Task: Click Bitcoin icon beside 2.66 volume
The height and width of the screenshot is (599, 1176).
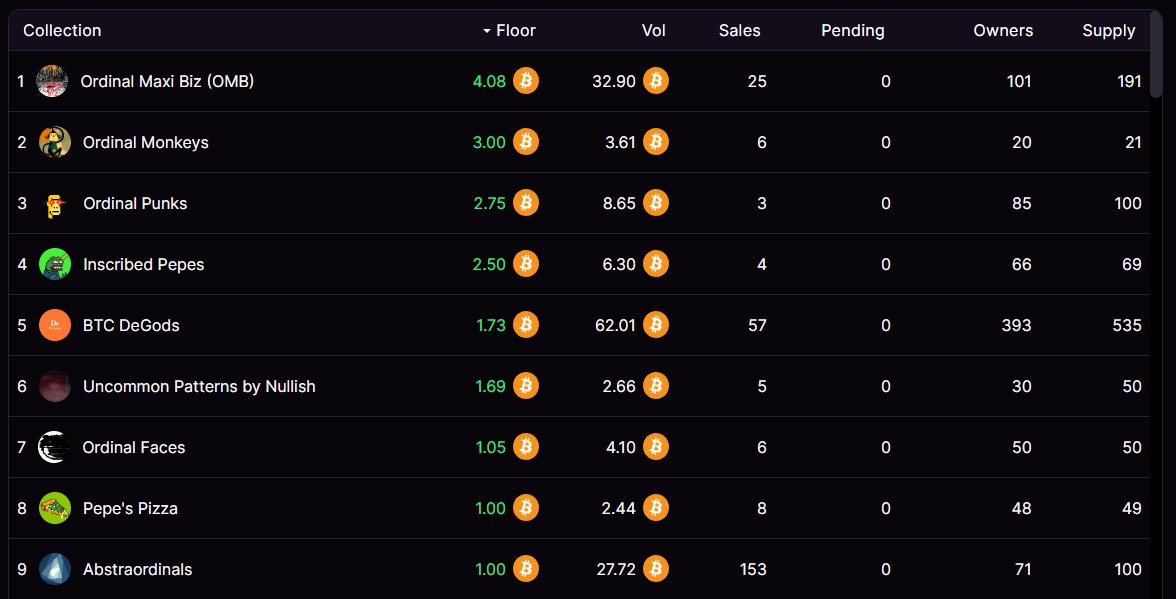Action: pyautogui.click(x=656, y=386)
